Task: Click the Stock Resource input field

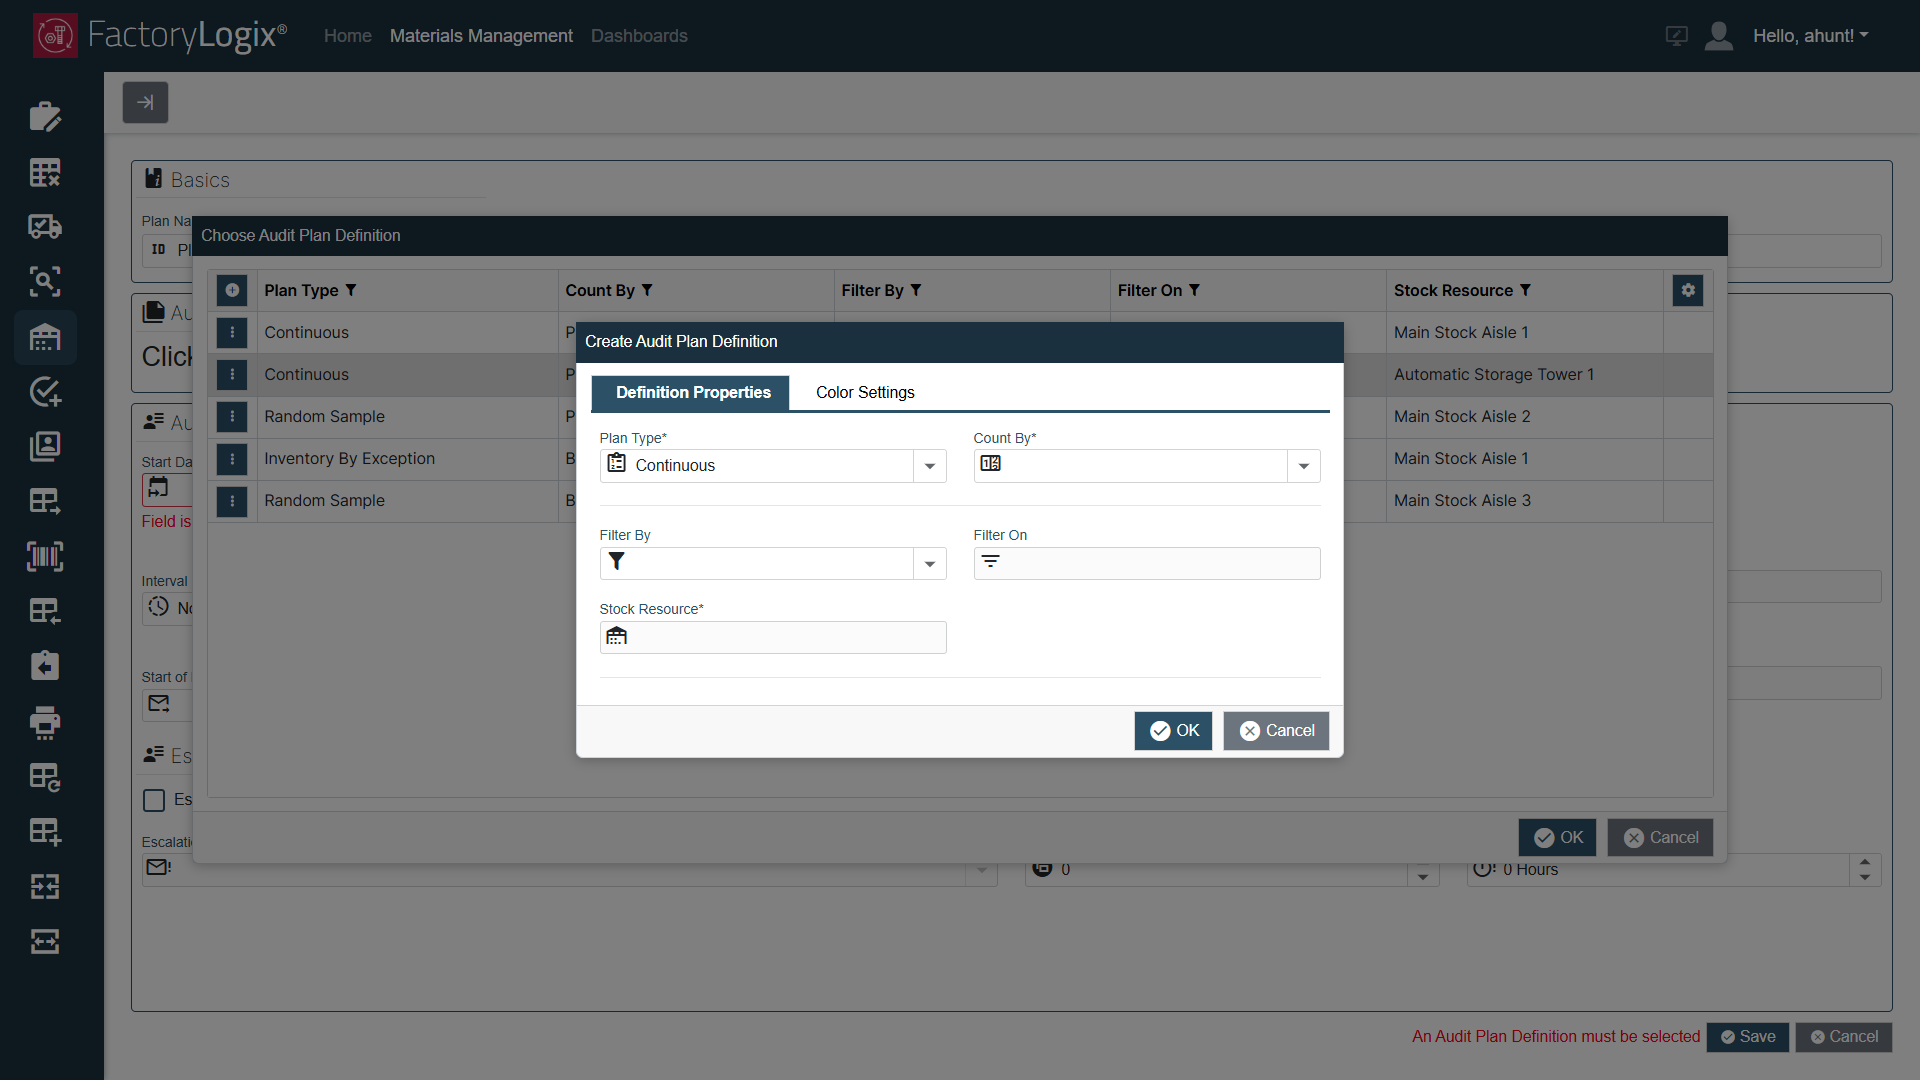Action: point(772,637)
